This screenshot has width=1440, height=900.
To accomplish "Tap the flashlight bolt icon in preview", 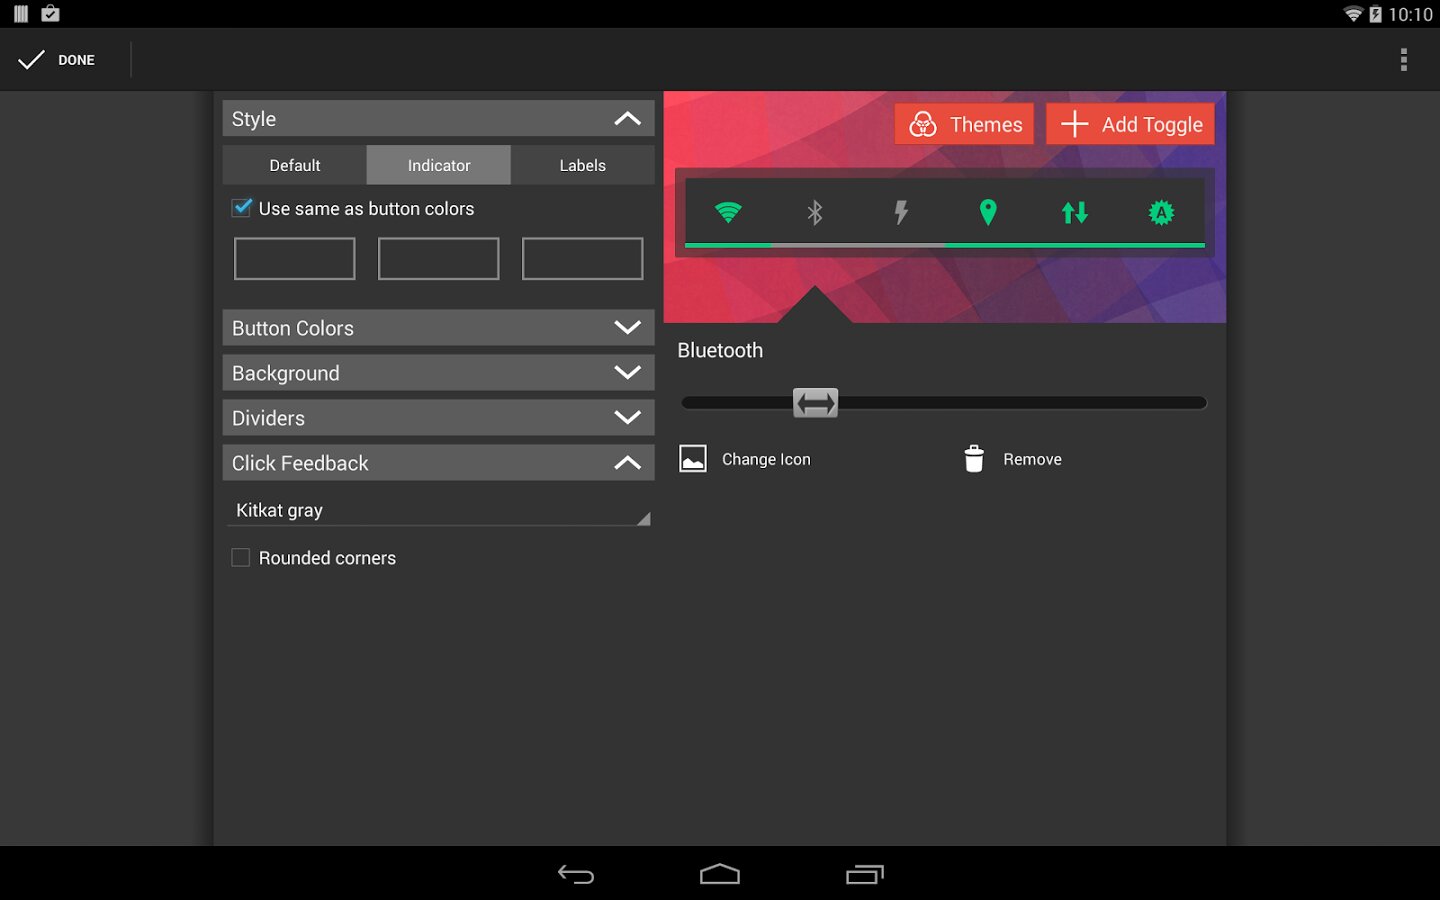I will (901, 212).
